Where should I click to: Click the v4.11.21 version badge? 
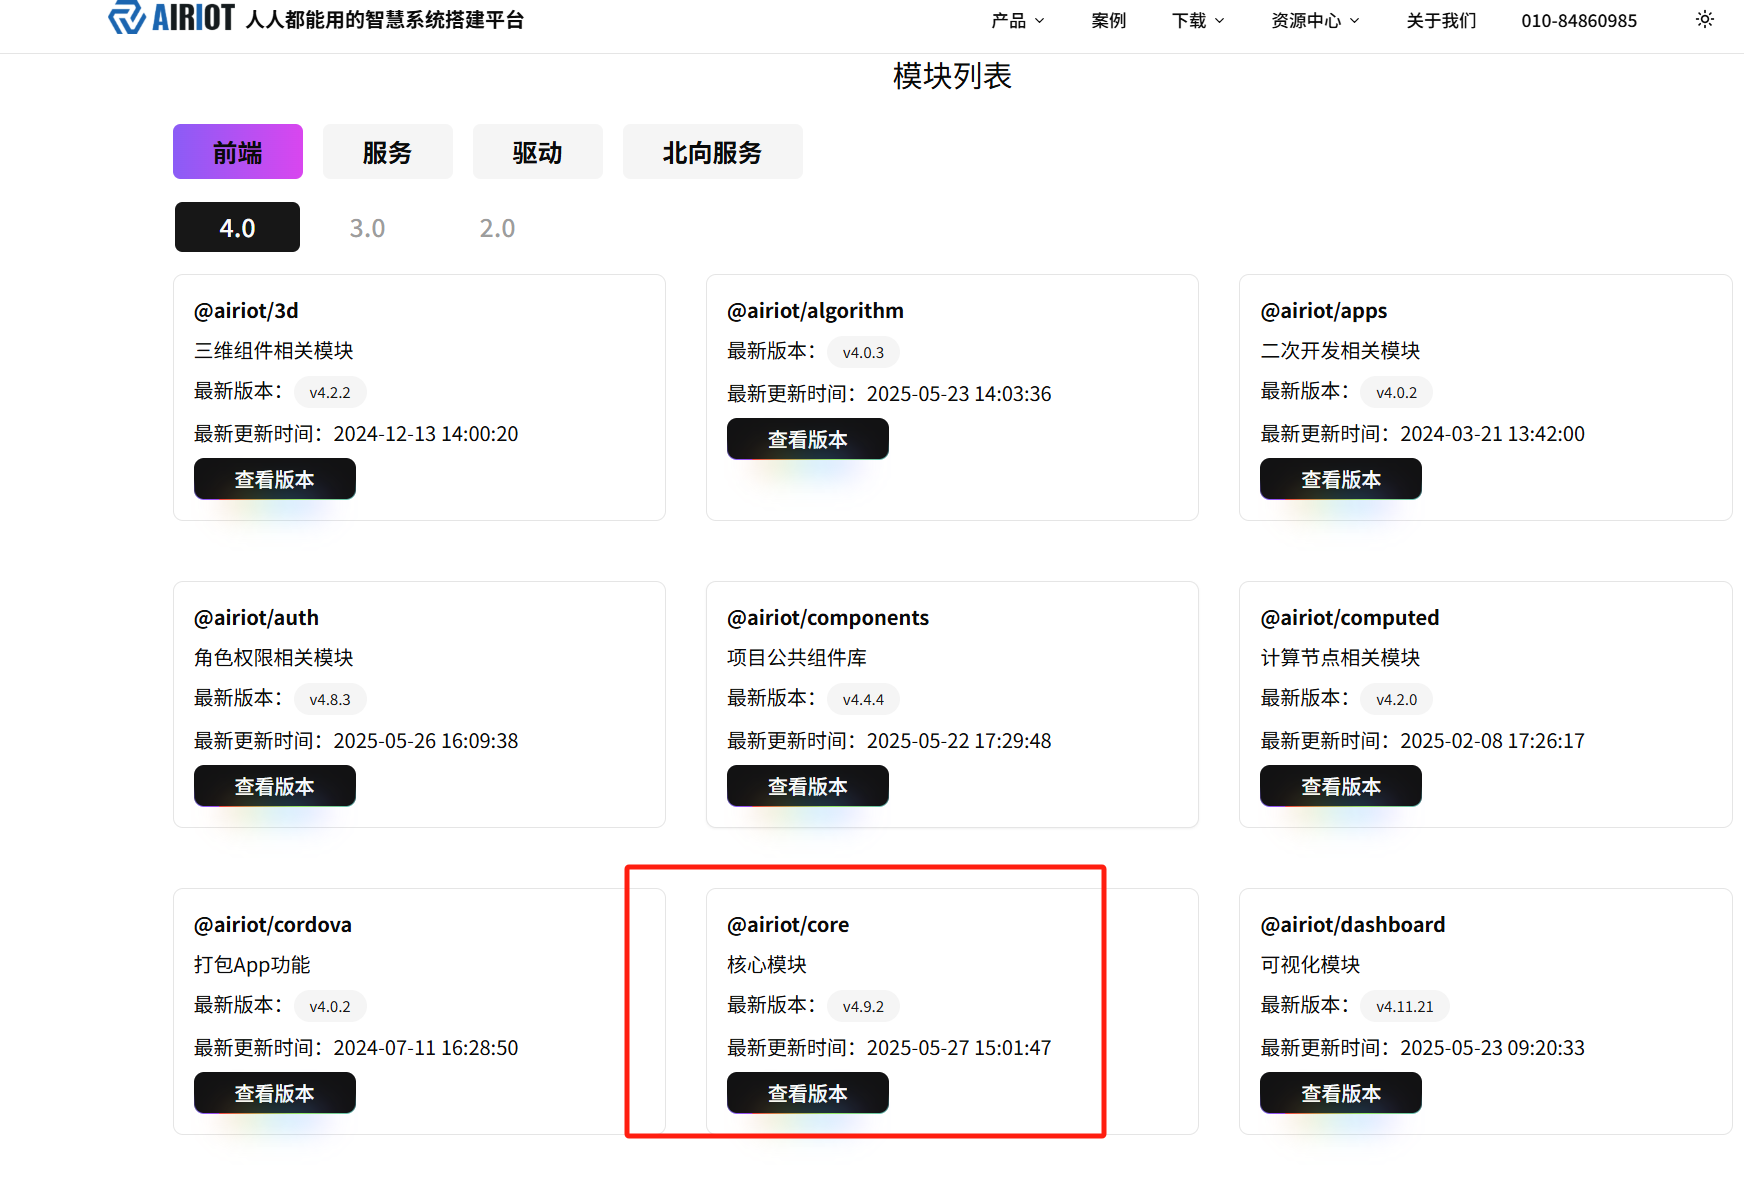(1404, 1006)
